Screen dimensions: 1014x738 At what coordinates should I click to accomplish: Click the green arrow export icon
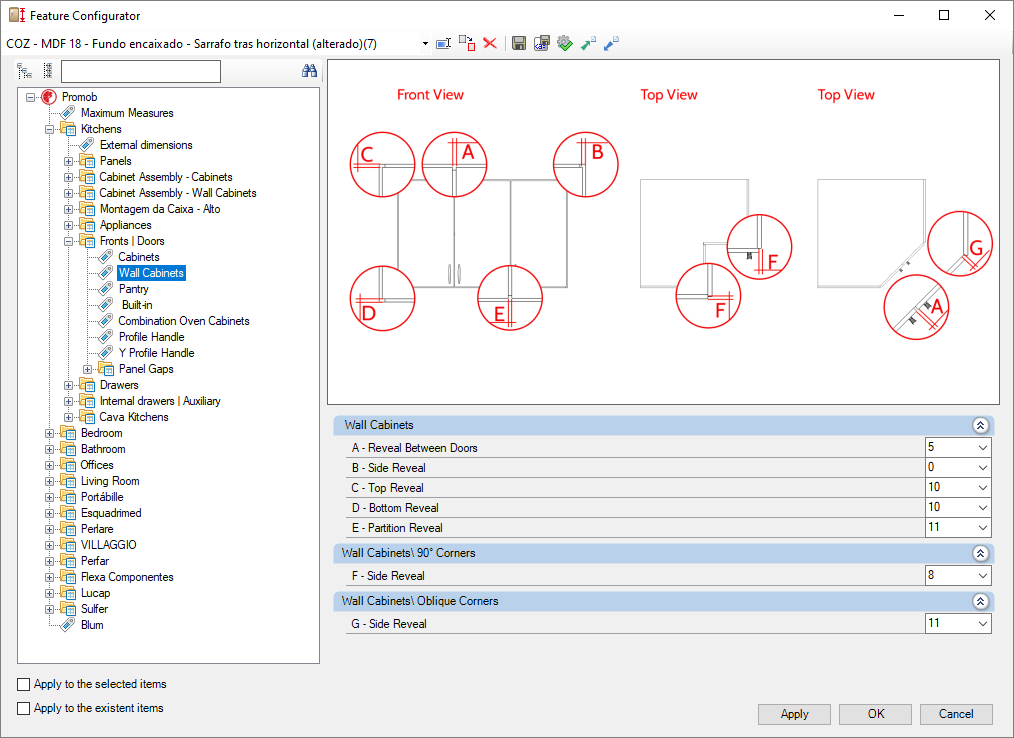pyautogui.click(x=588, y=43)
